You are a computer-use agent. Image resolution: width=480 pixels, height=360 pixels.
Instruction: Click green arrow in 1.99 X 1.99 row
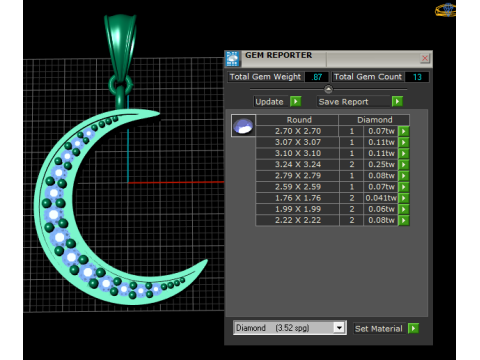click(404, 209)
